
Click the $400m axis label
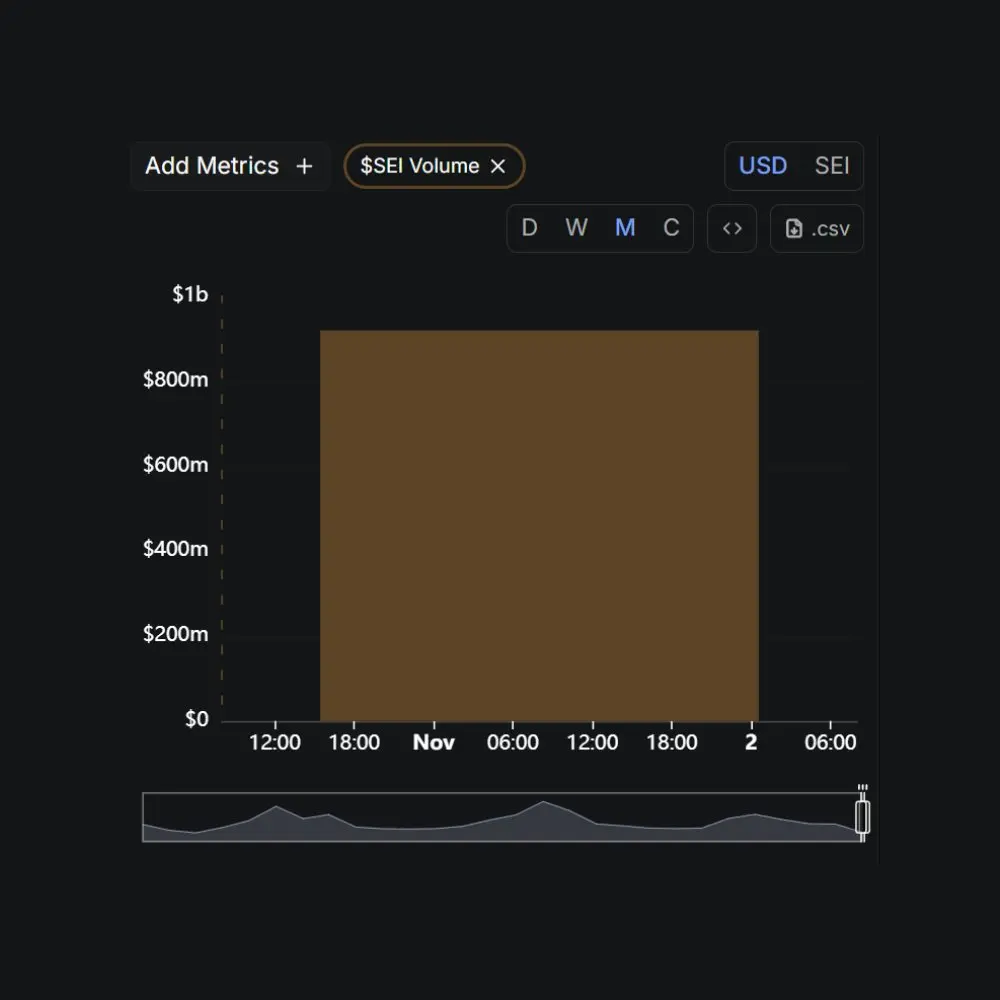click(x=175, y=548)
